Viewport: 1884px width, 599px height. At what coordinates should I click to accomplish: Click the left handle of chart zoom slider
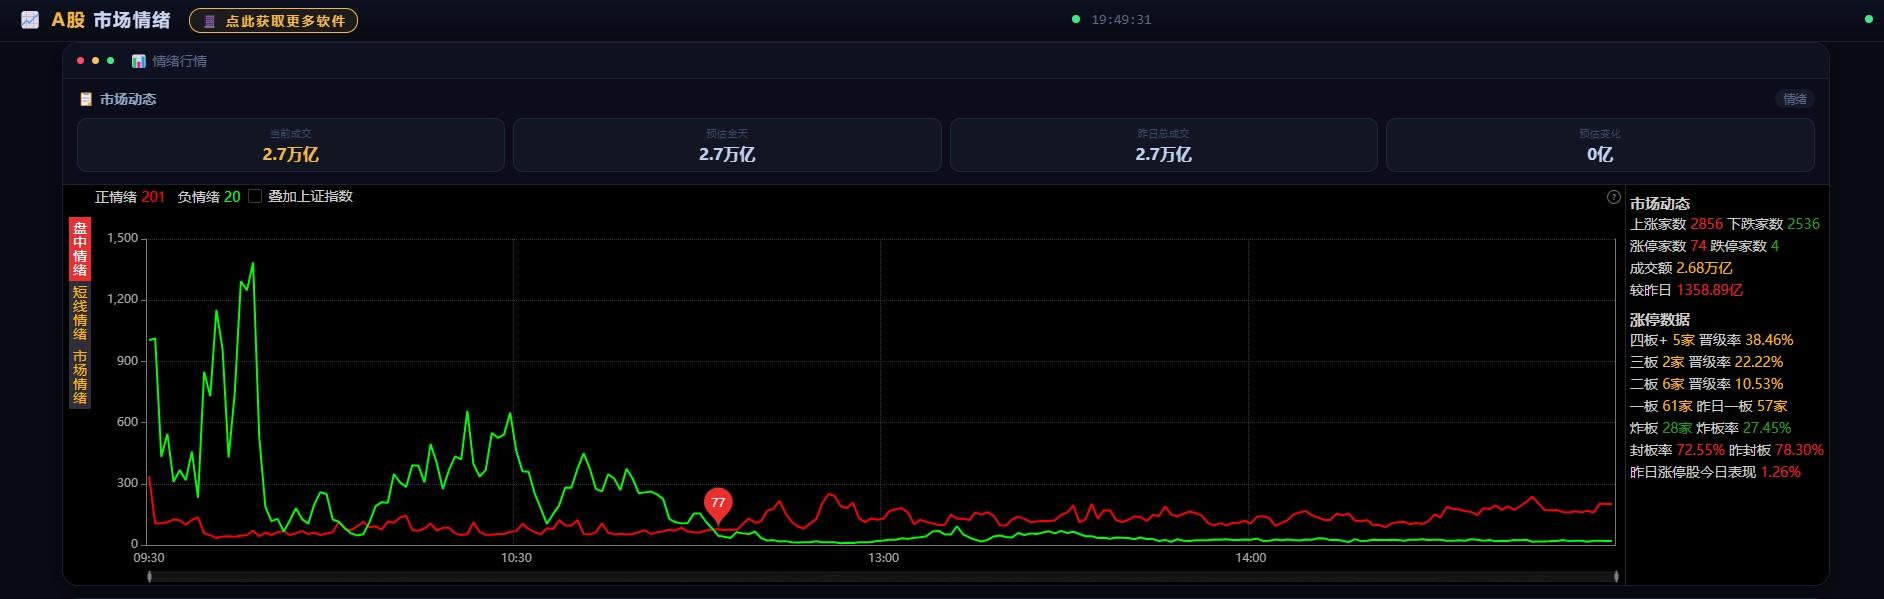(x=150, y=576)
